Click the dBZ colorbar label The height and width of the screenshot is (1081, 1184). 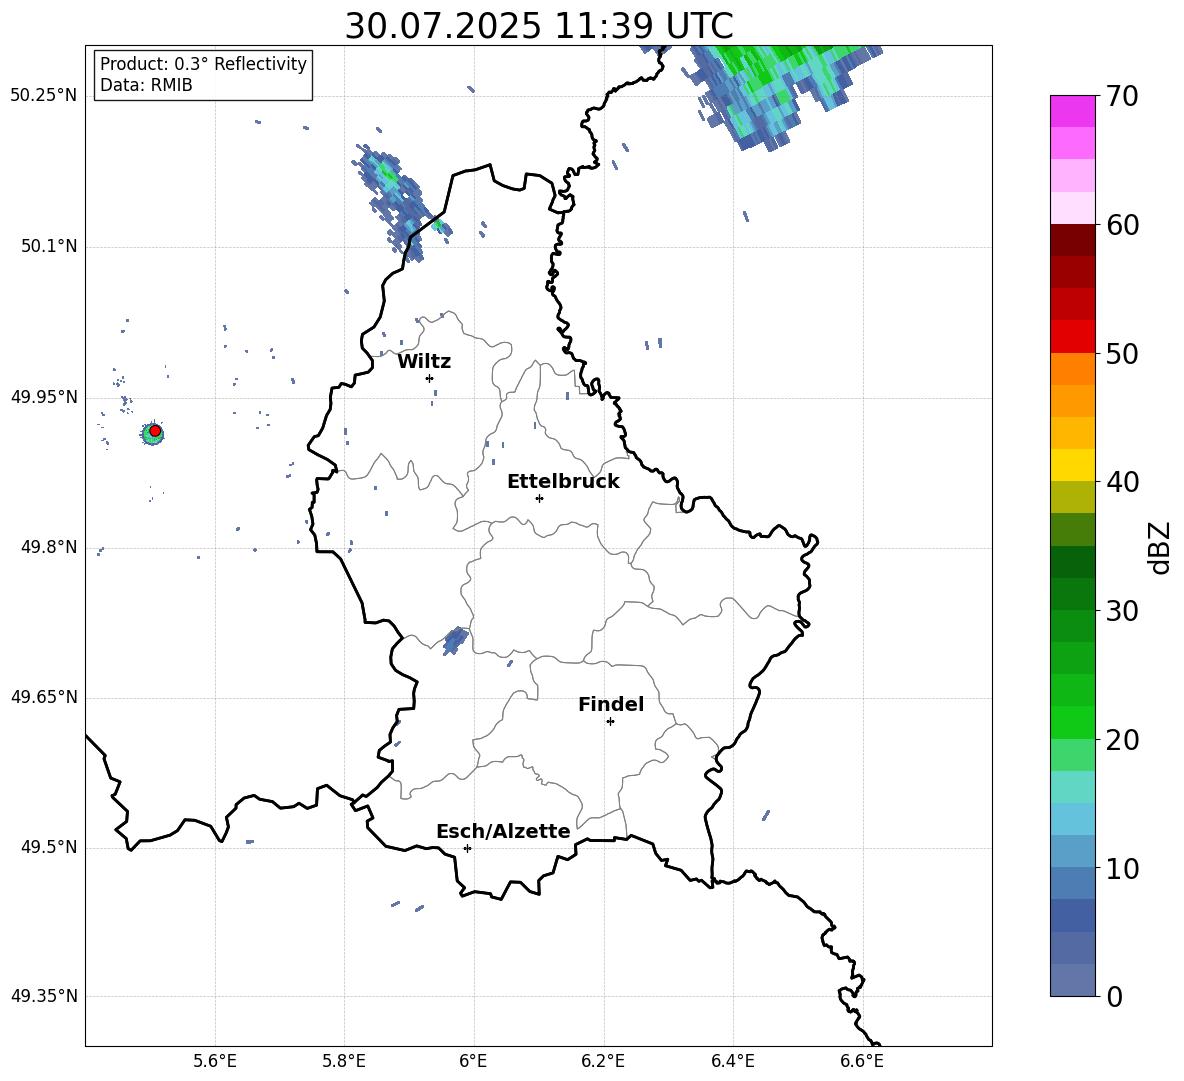(1160, 547)
